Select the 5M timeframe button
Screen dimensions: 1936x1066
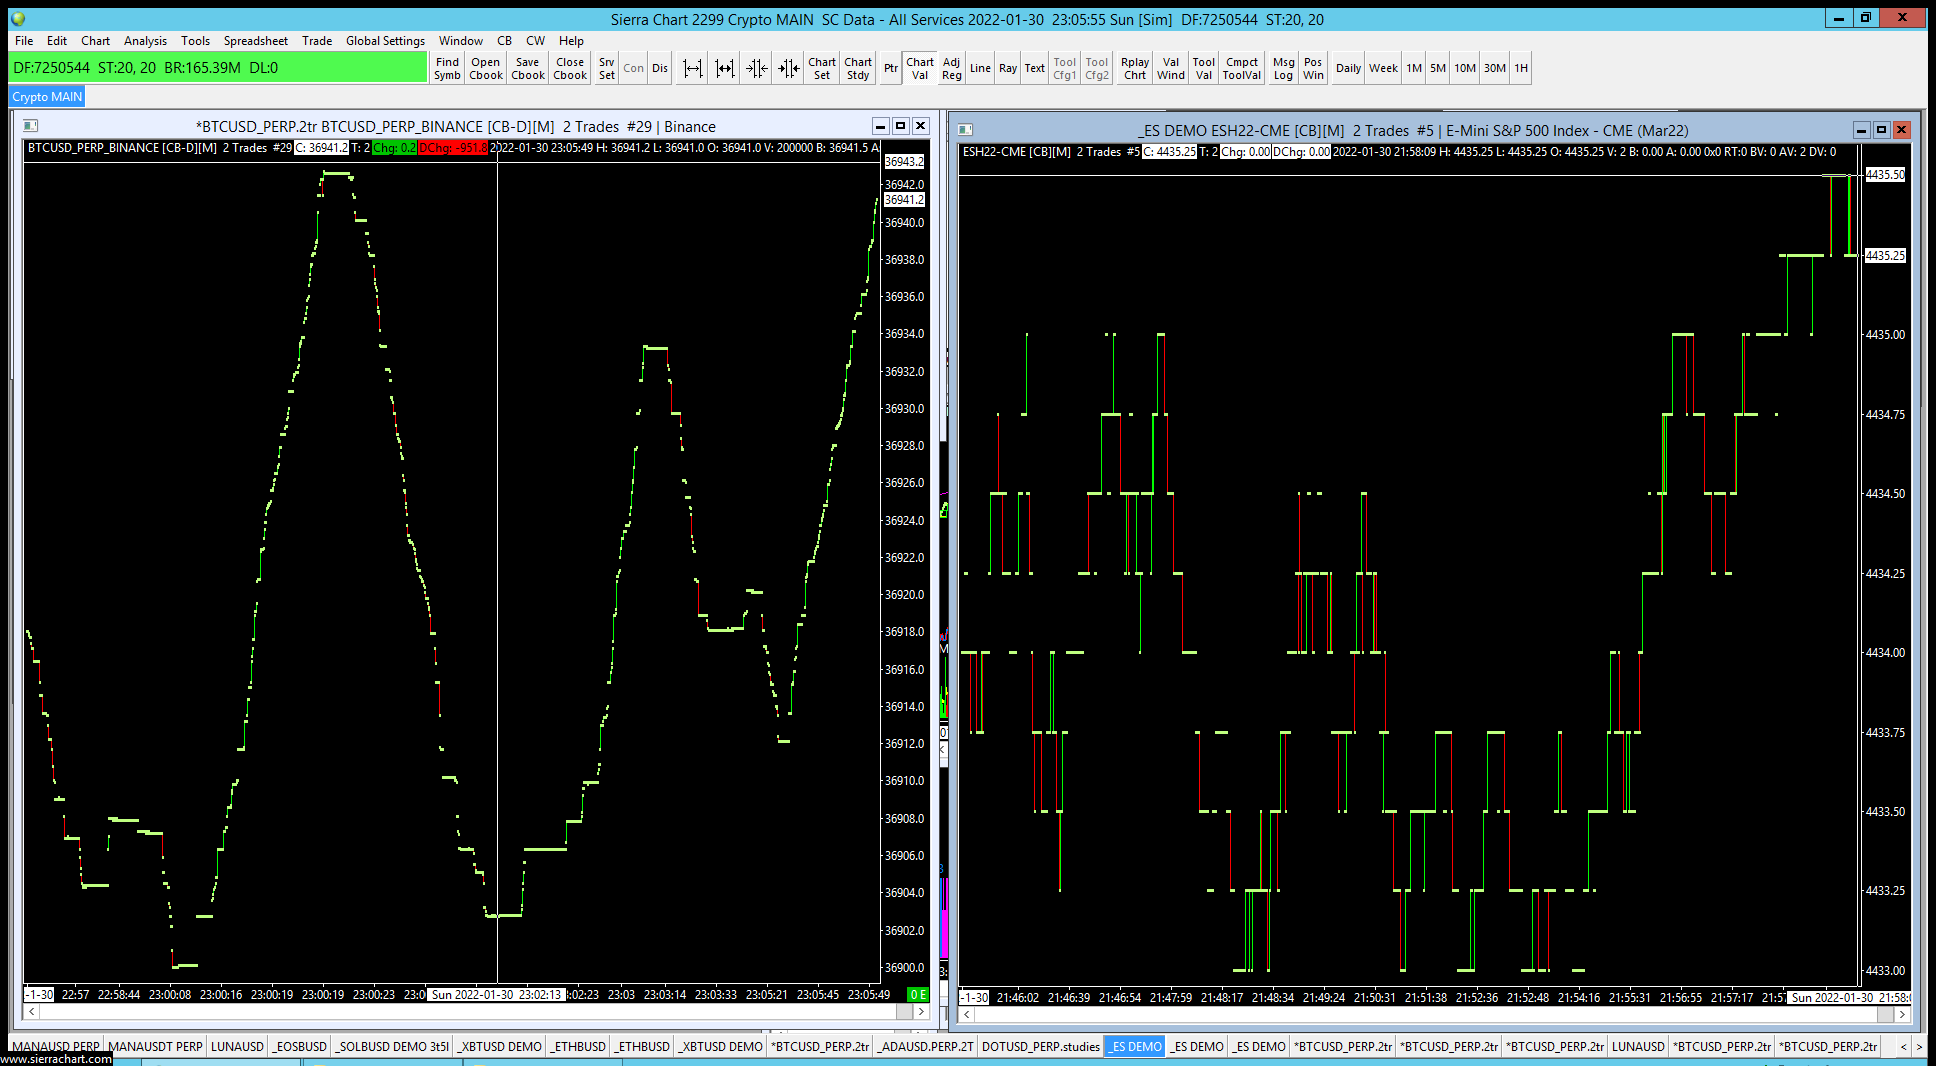(1437, 68)
